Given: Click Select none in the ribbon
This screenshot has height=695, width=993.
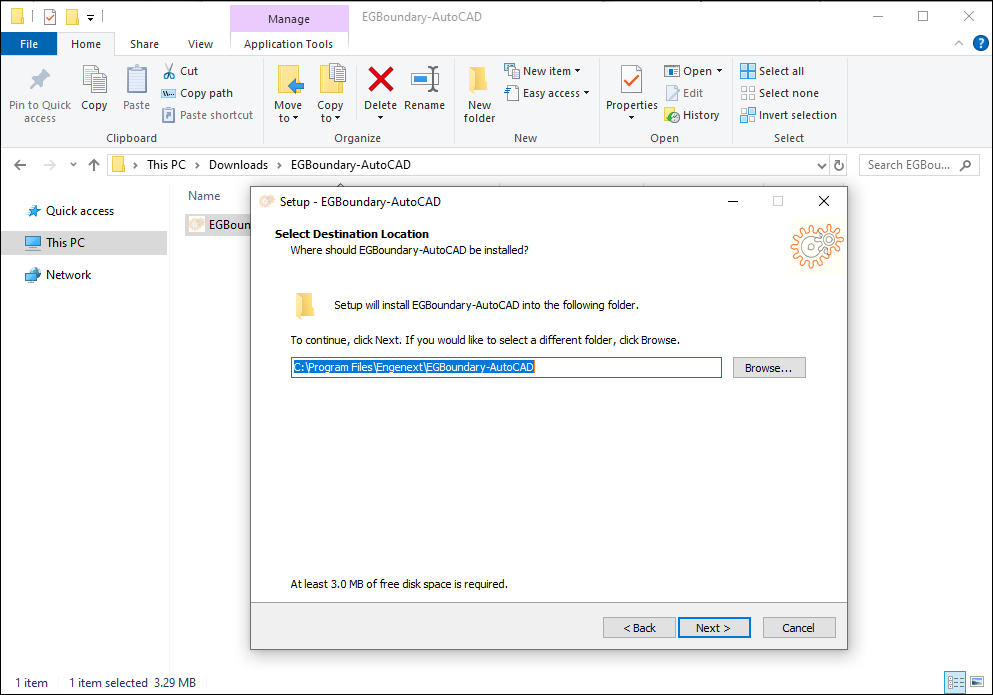Looking at the screenshot, I should tap(780, 93).
